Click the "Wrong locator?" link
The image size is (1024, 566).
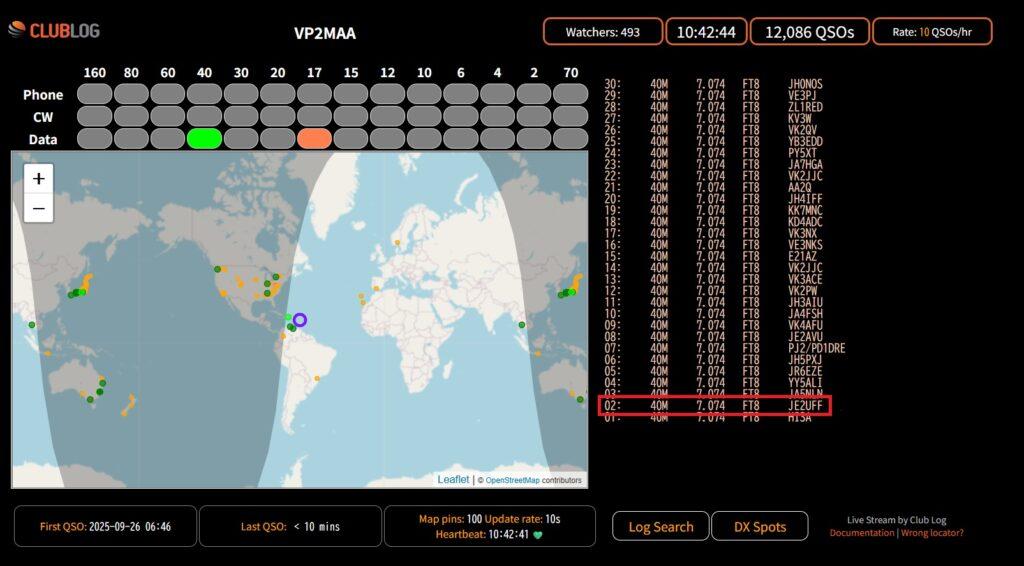point(933,533)
